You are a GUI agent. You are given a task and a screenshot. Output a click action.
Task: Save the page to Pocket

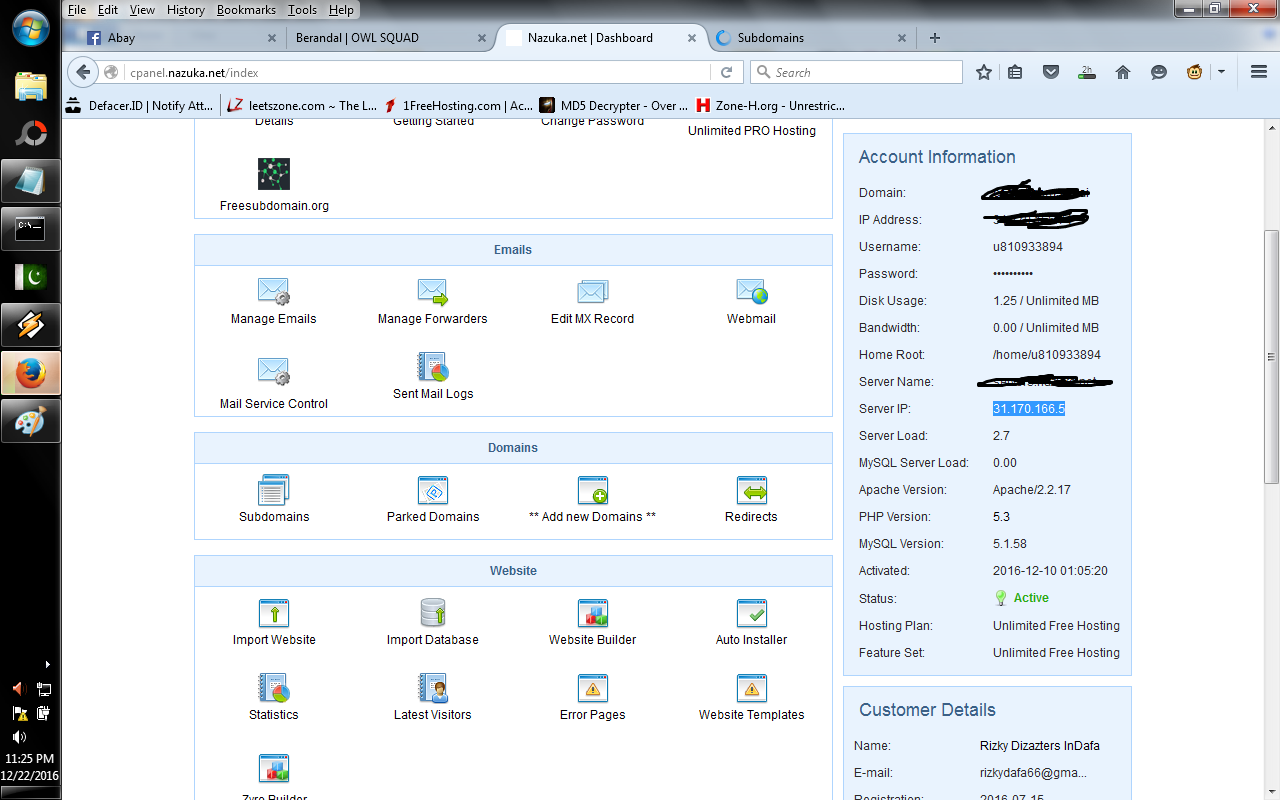(1050, 72)
